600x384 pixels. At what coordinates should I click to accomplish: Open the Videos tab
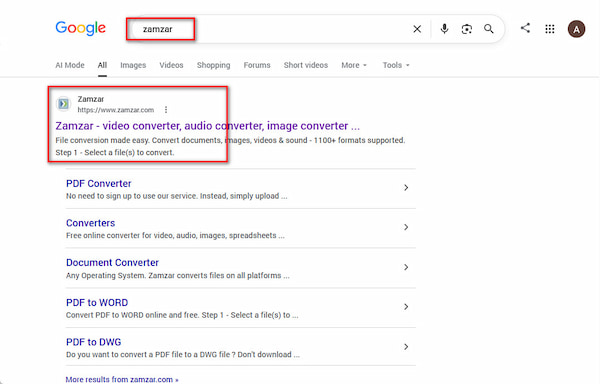(171, 65)
